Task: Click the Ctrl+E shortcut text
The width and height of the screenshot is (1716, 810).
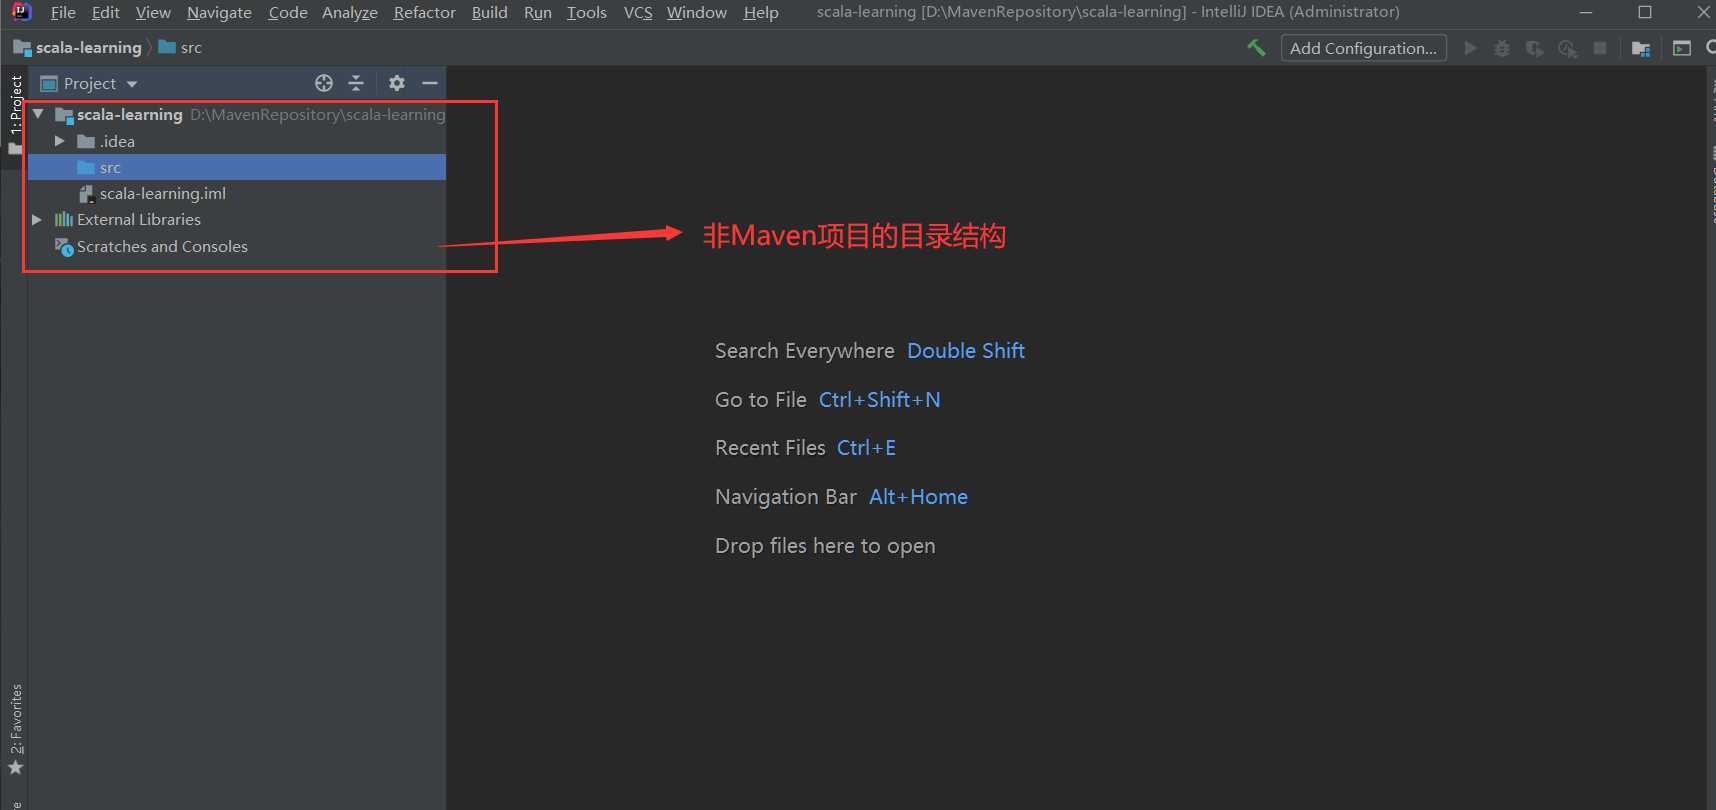Action: [x=866, y=448]
